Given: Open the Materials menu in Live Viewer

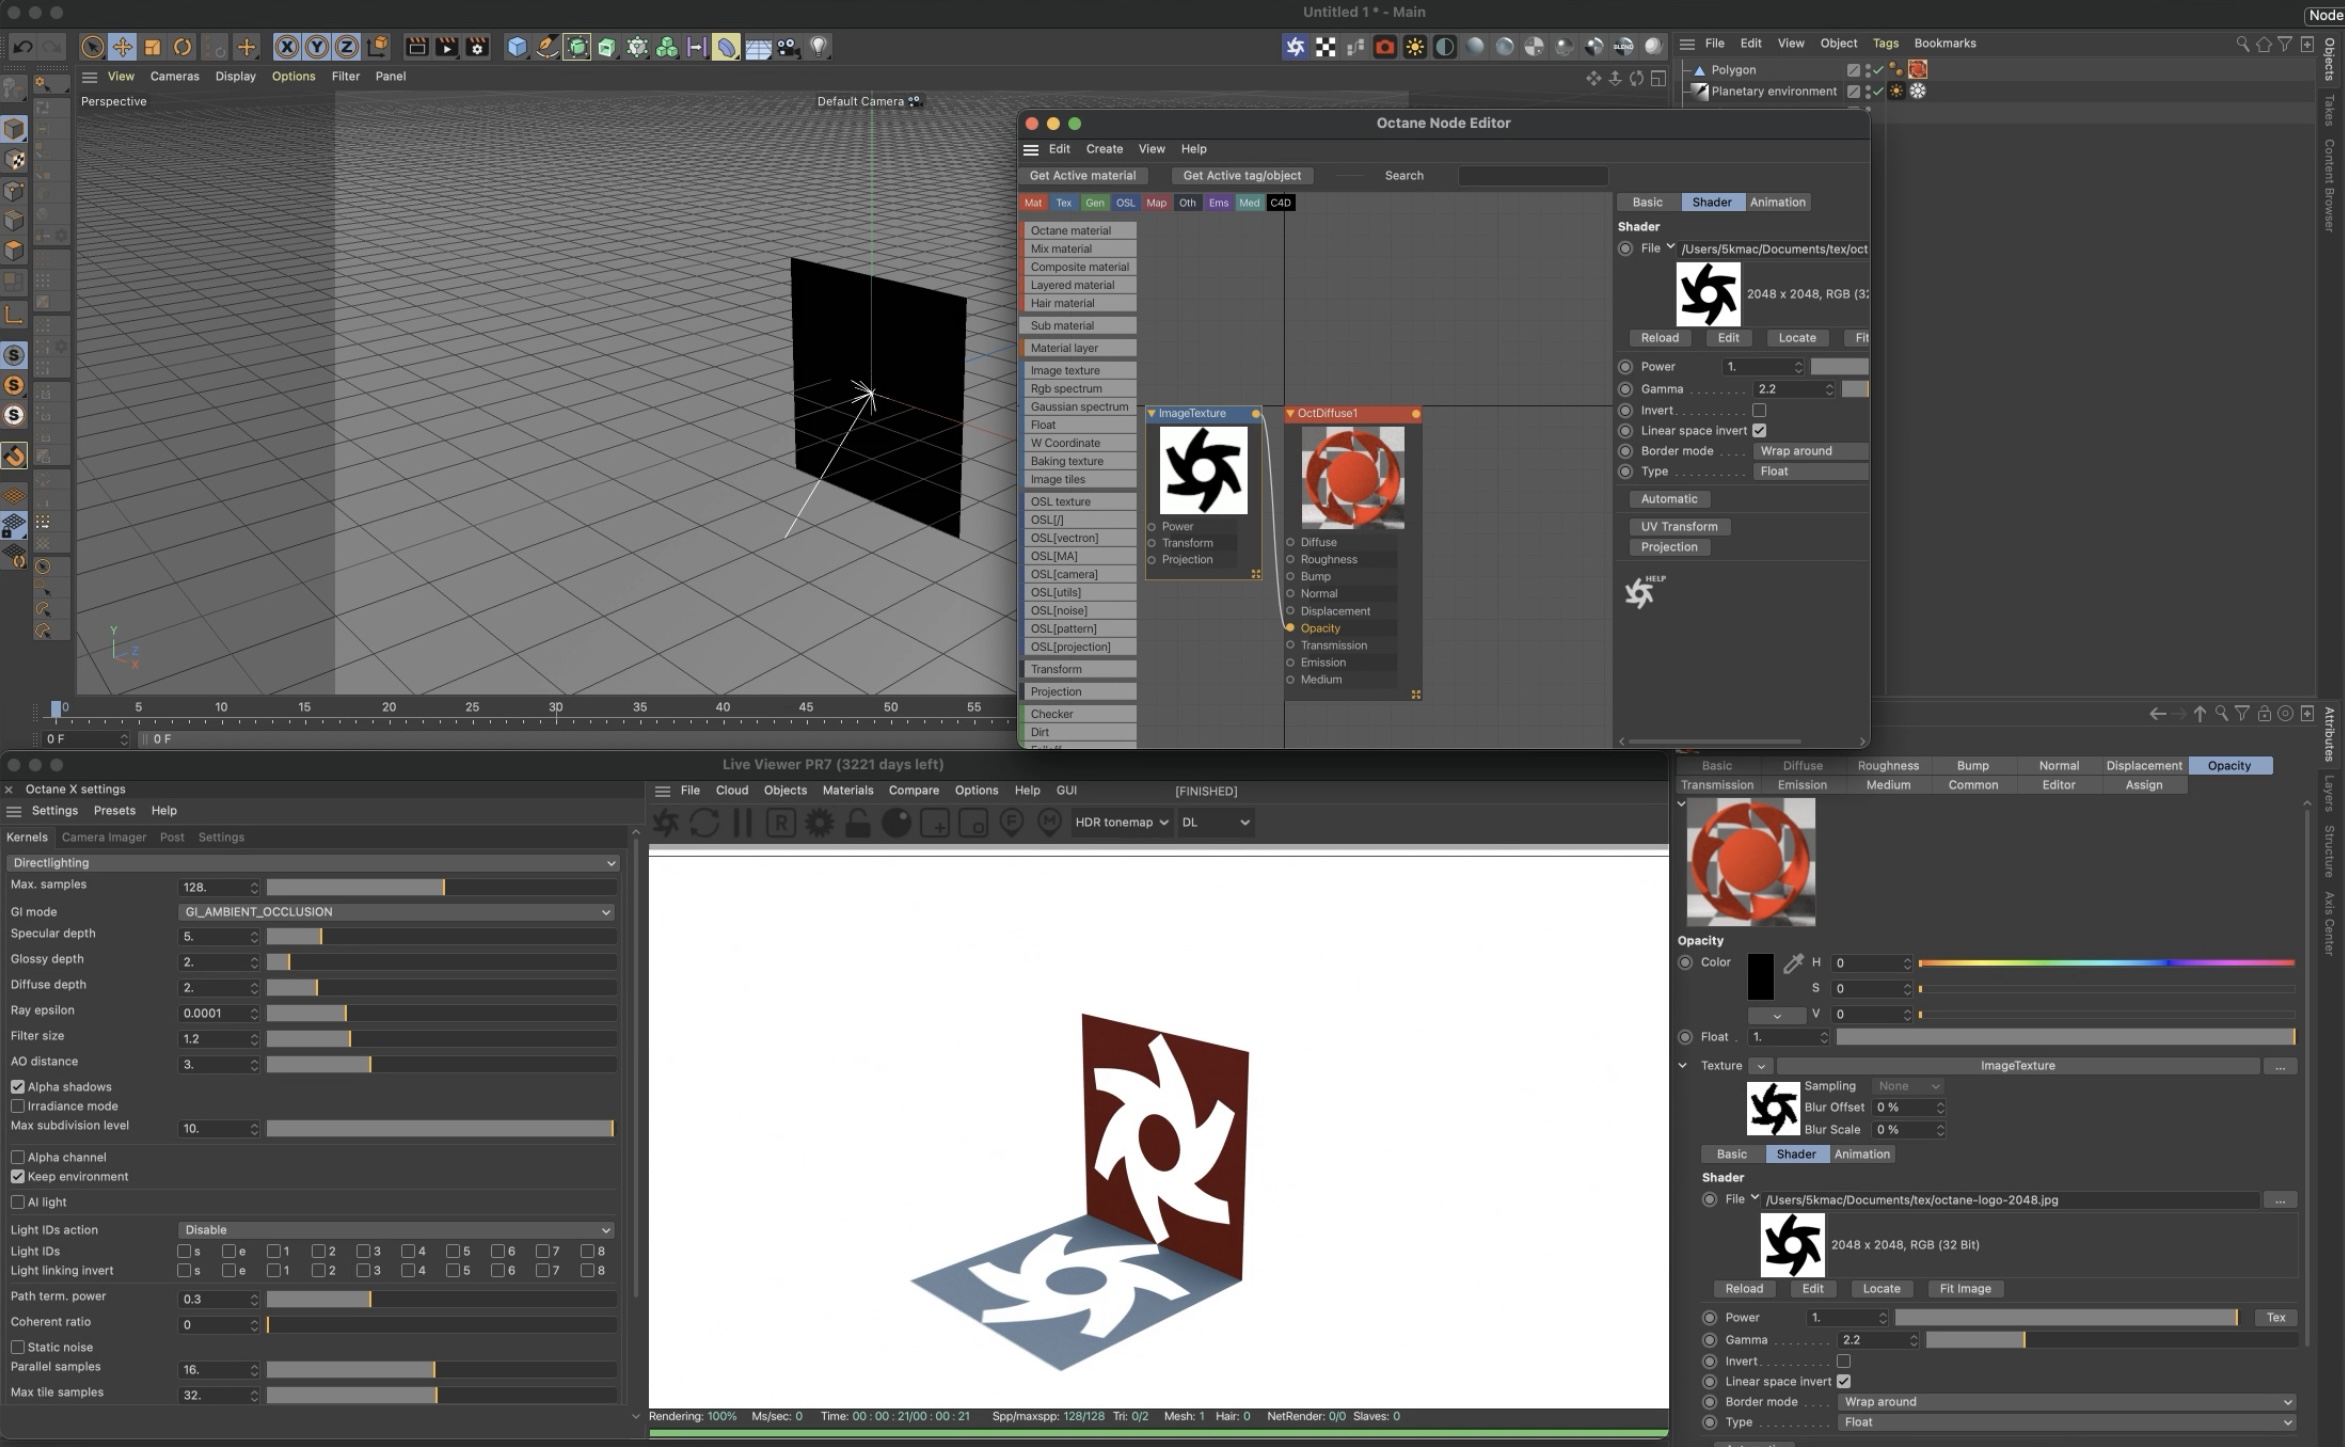Looking at the screenshot, I should click(x=847, y=790).
